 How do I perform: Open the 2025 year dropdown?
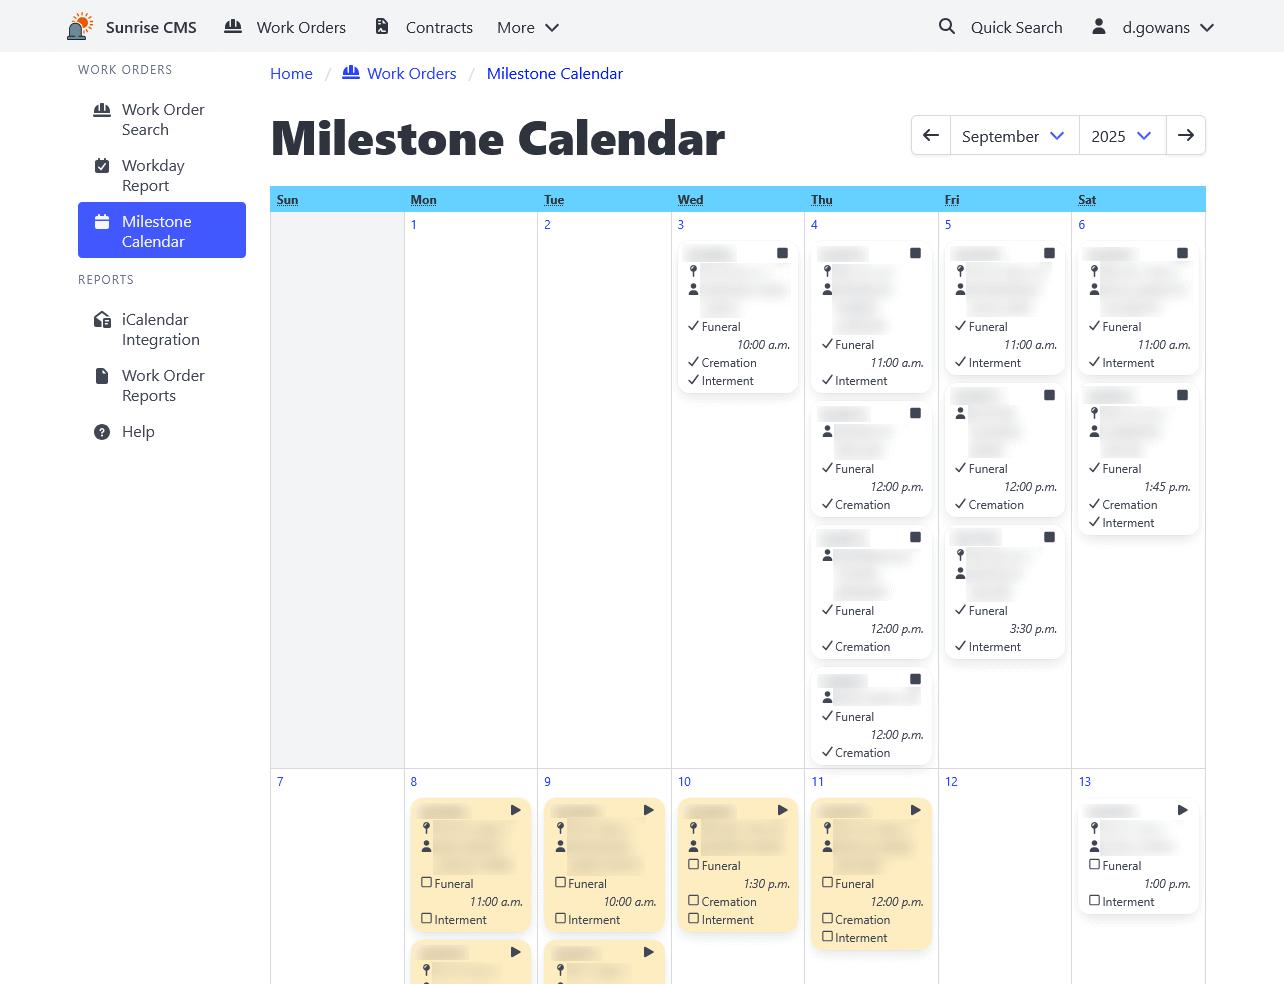[x=1122, y=135]
